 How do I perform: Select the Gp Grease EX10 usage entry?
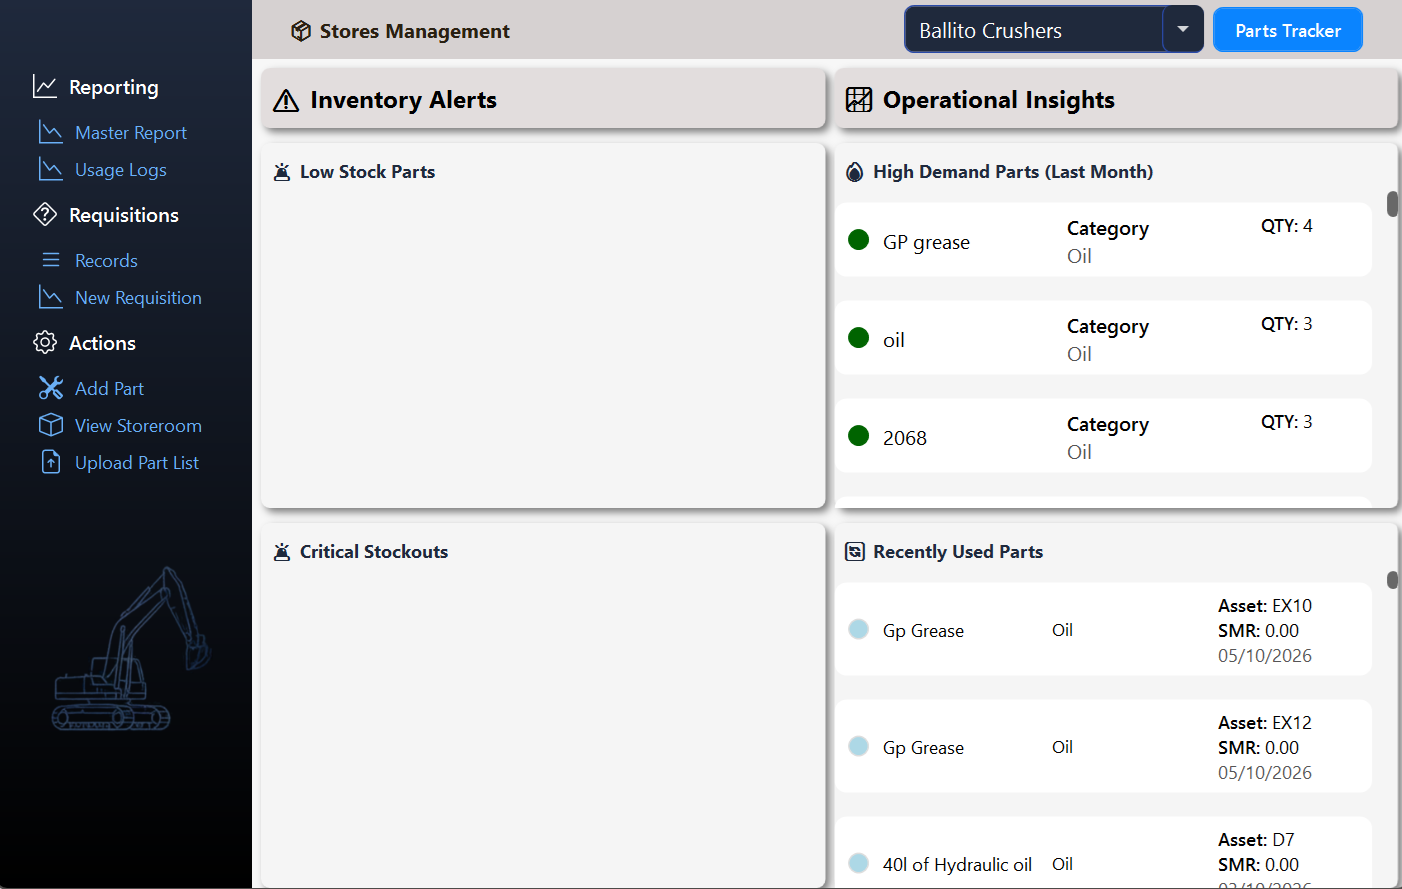(1104, 630)
